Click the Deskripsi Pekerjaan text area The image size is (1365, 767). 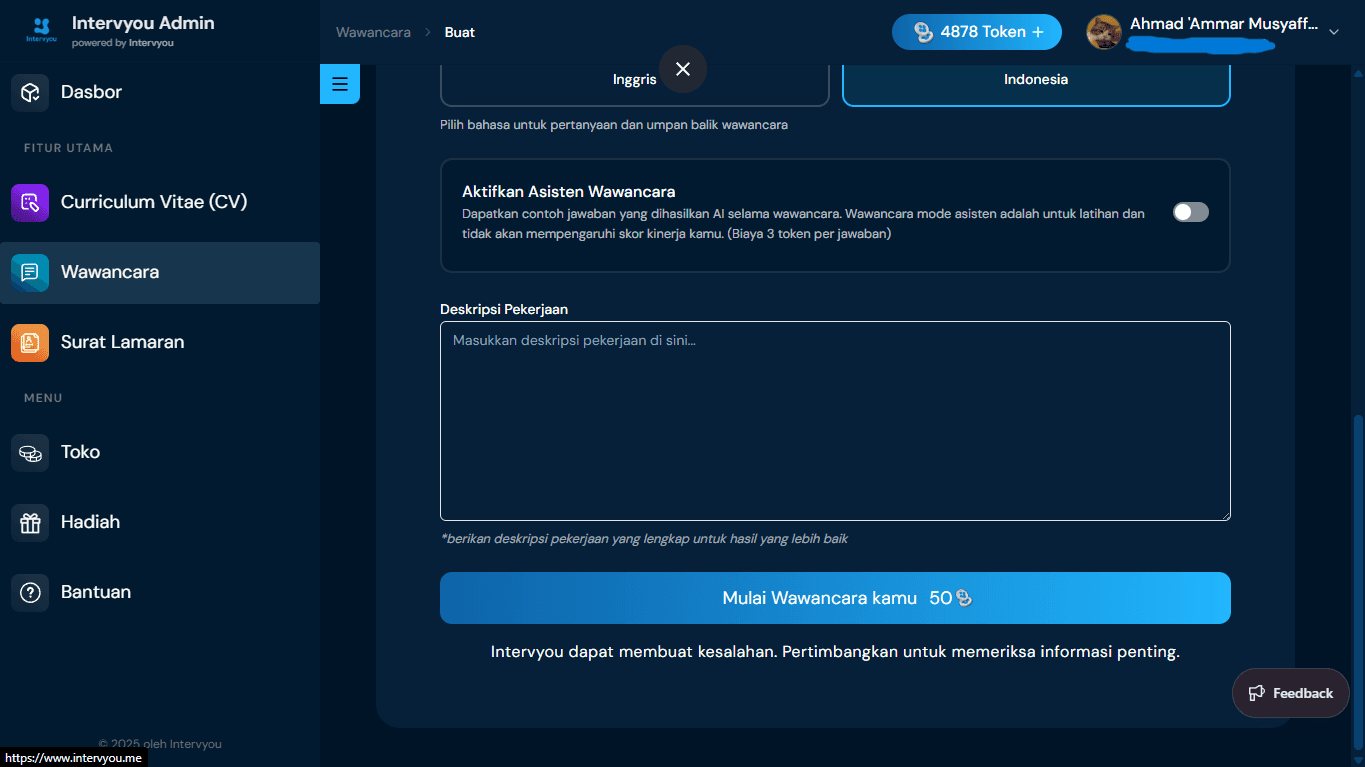click(x=835, y=421)
